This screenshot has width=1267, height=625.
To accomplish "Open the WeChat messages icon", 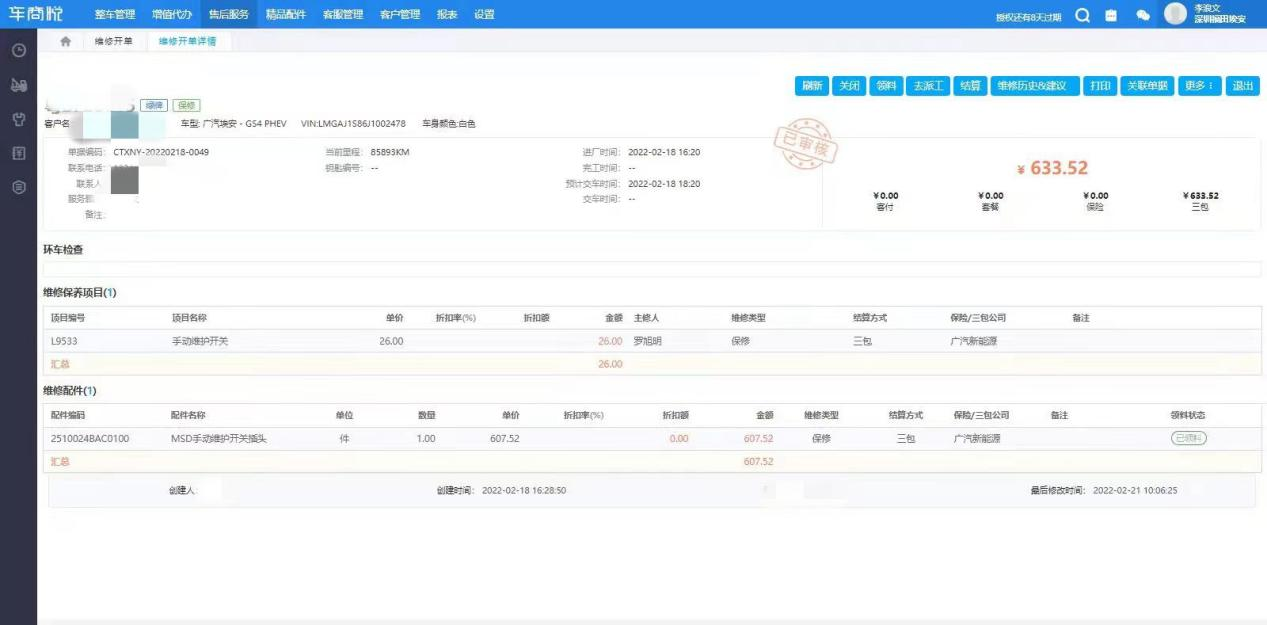I will pyautogui.click(x=1142, y=15).
